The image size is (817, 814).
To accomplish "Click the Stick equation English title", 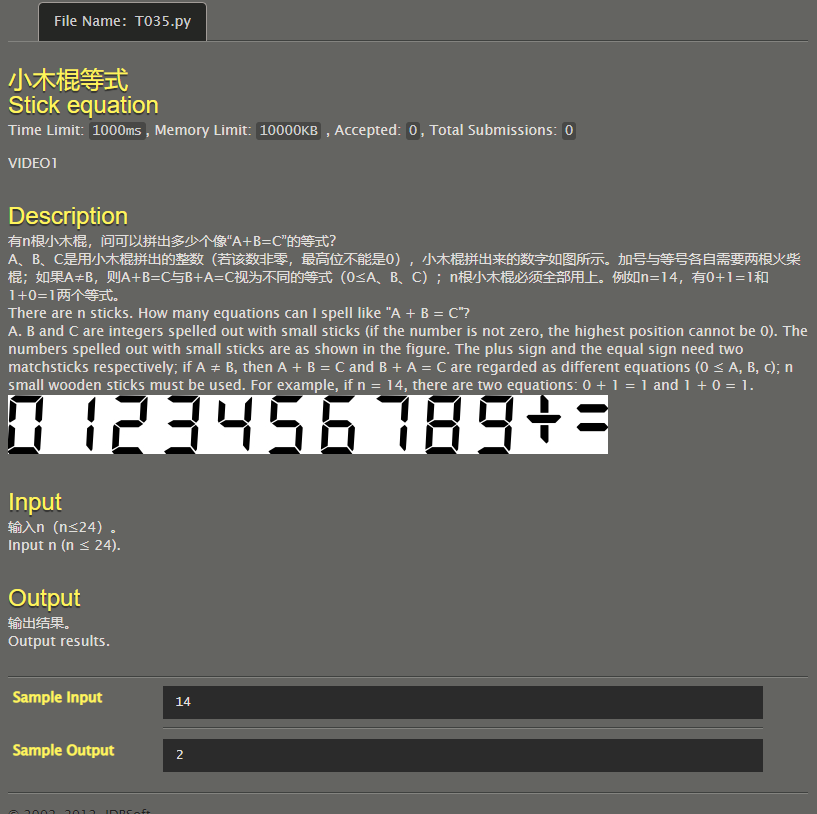I will (x=83, y=105).
